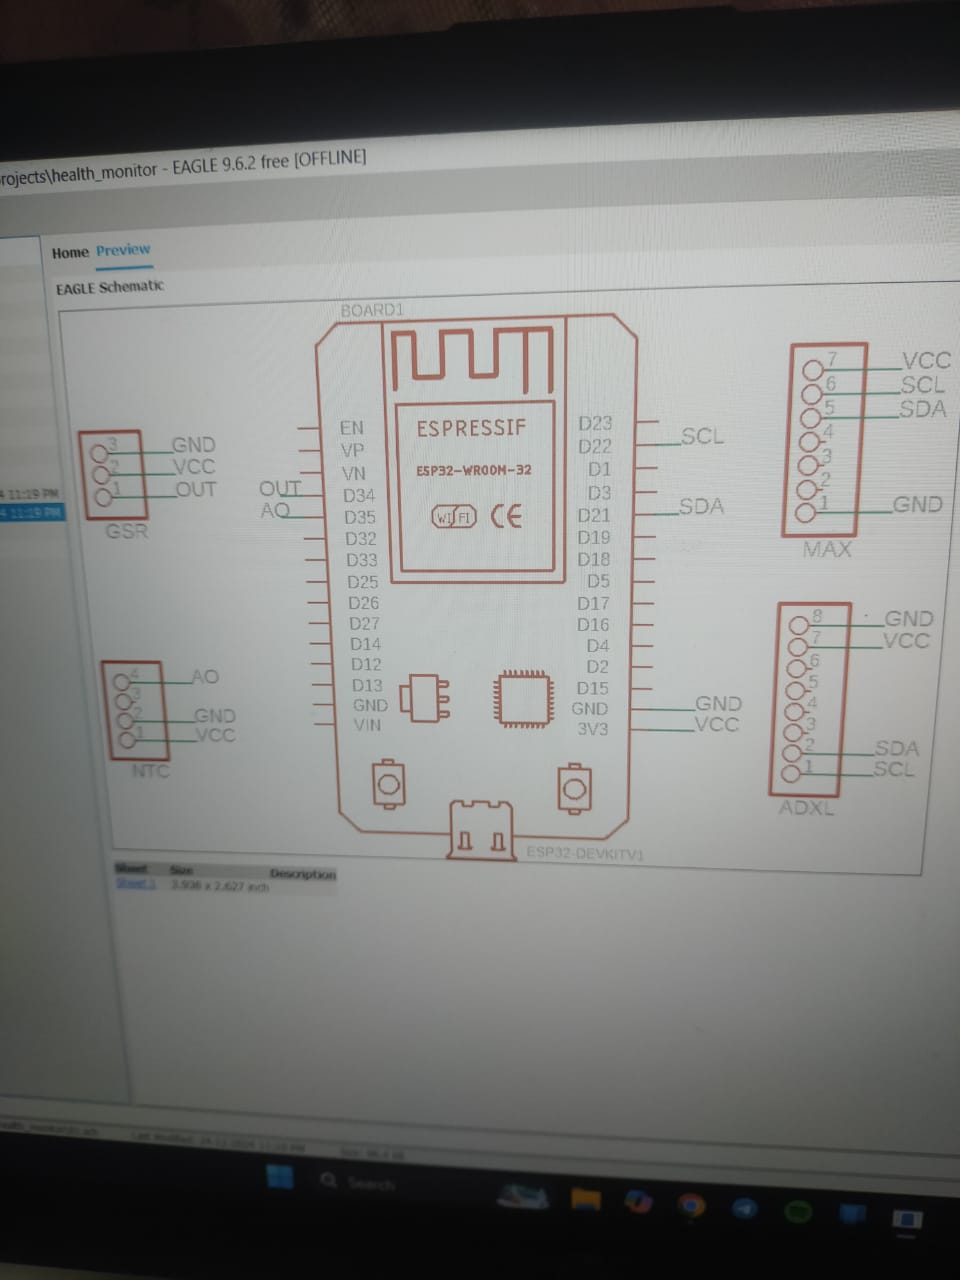This screenshot has width=960, height=1280.
Task: Click the Description column header
Action: [303, 874]
